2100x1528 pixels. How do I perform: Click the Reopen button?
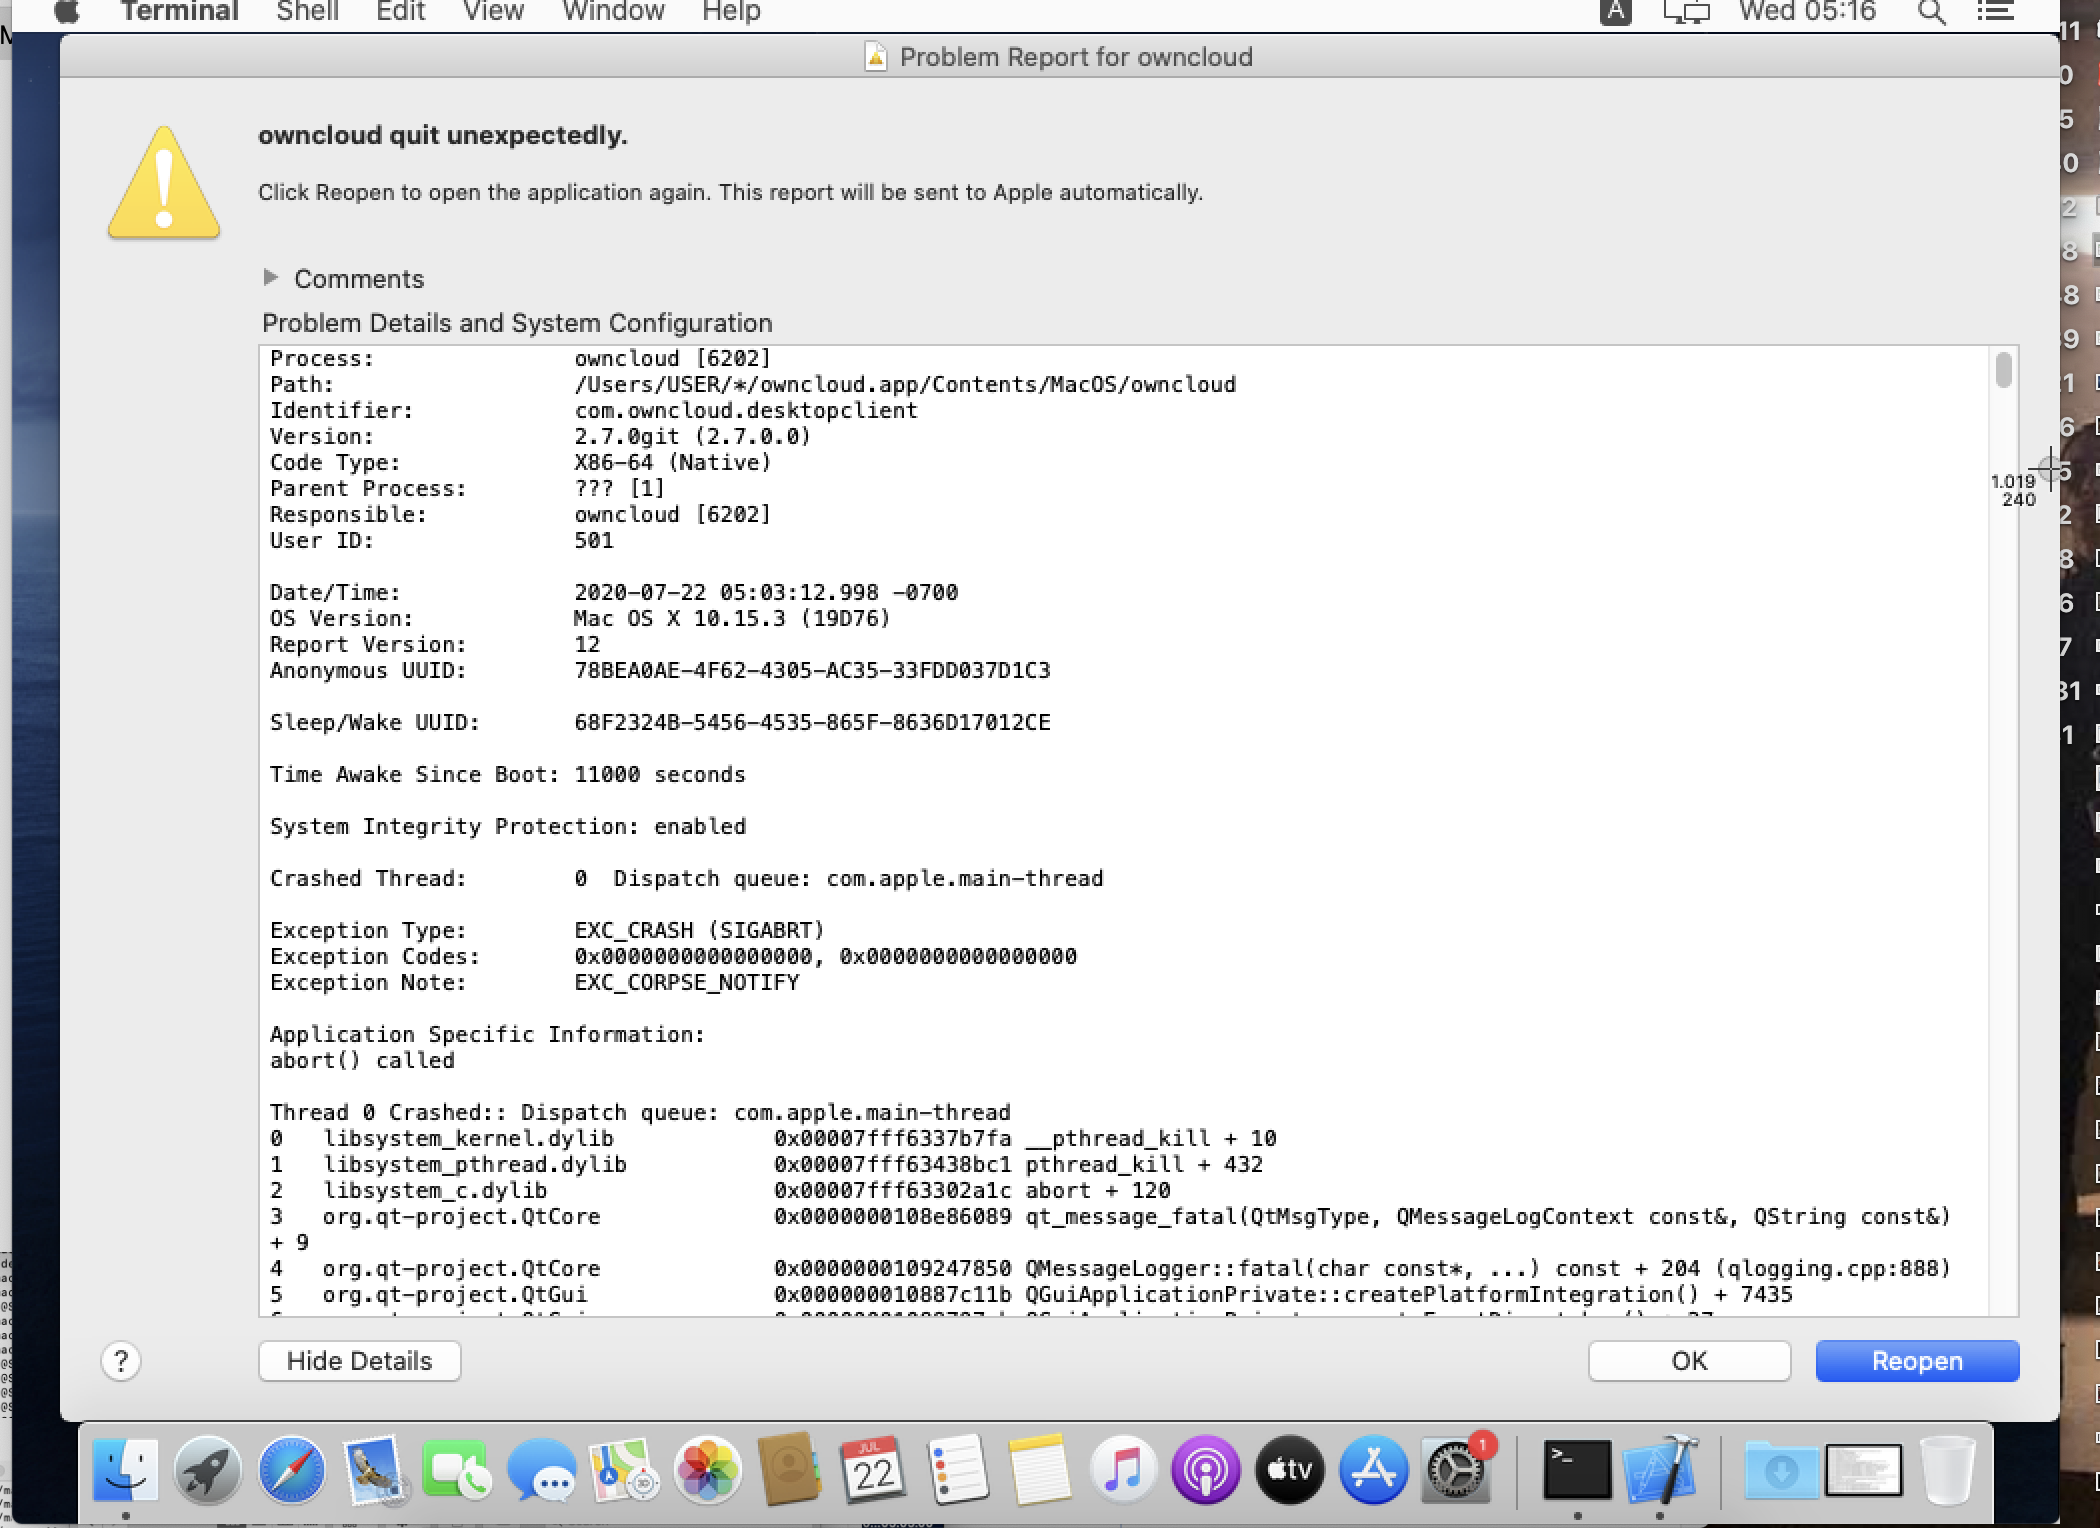click(1916, 1361)
